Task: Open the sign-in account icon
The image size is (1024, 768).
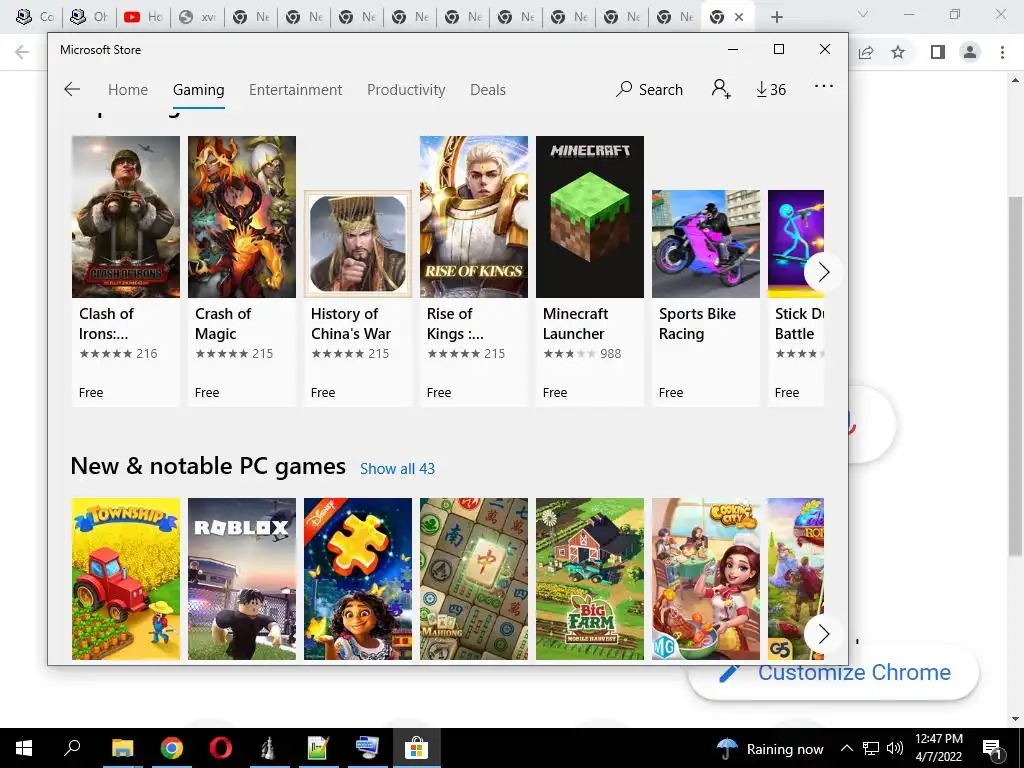Action: [x=721, y=89]
